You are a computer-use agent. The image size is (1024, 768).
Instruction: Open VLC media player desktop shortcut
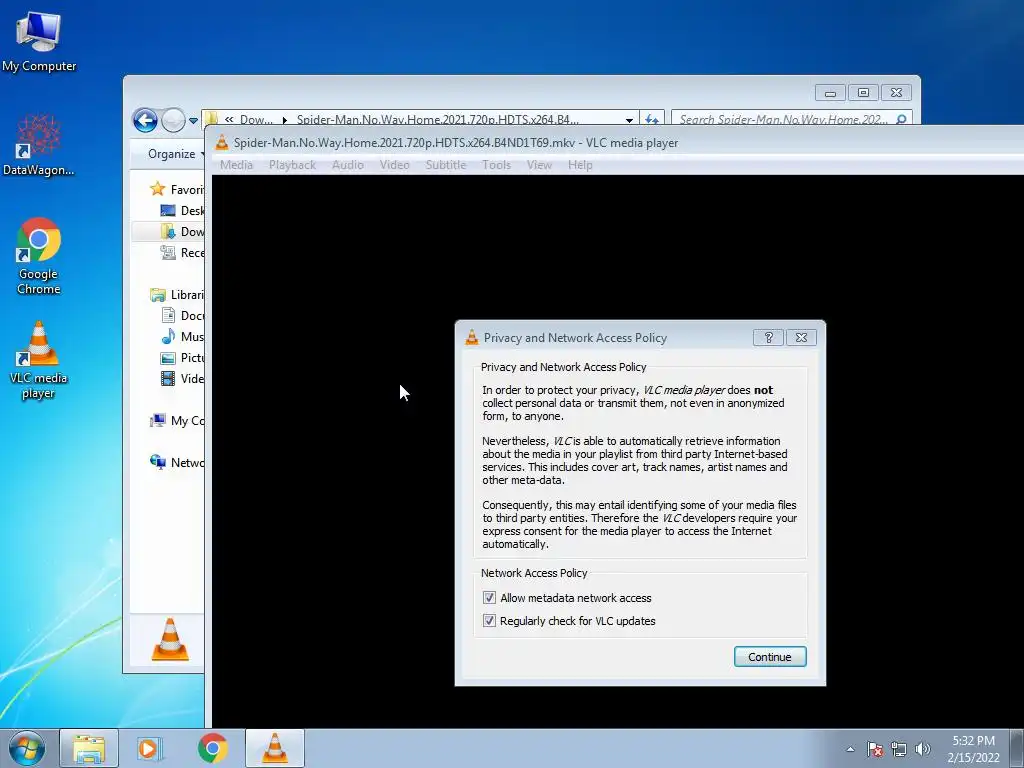coord(39,360)
